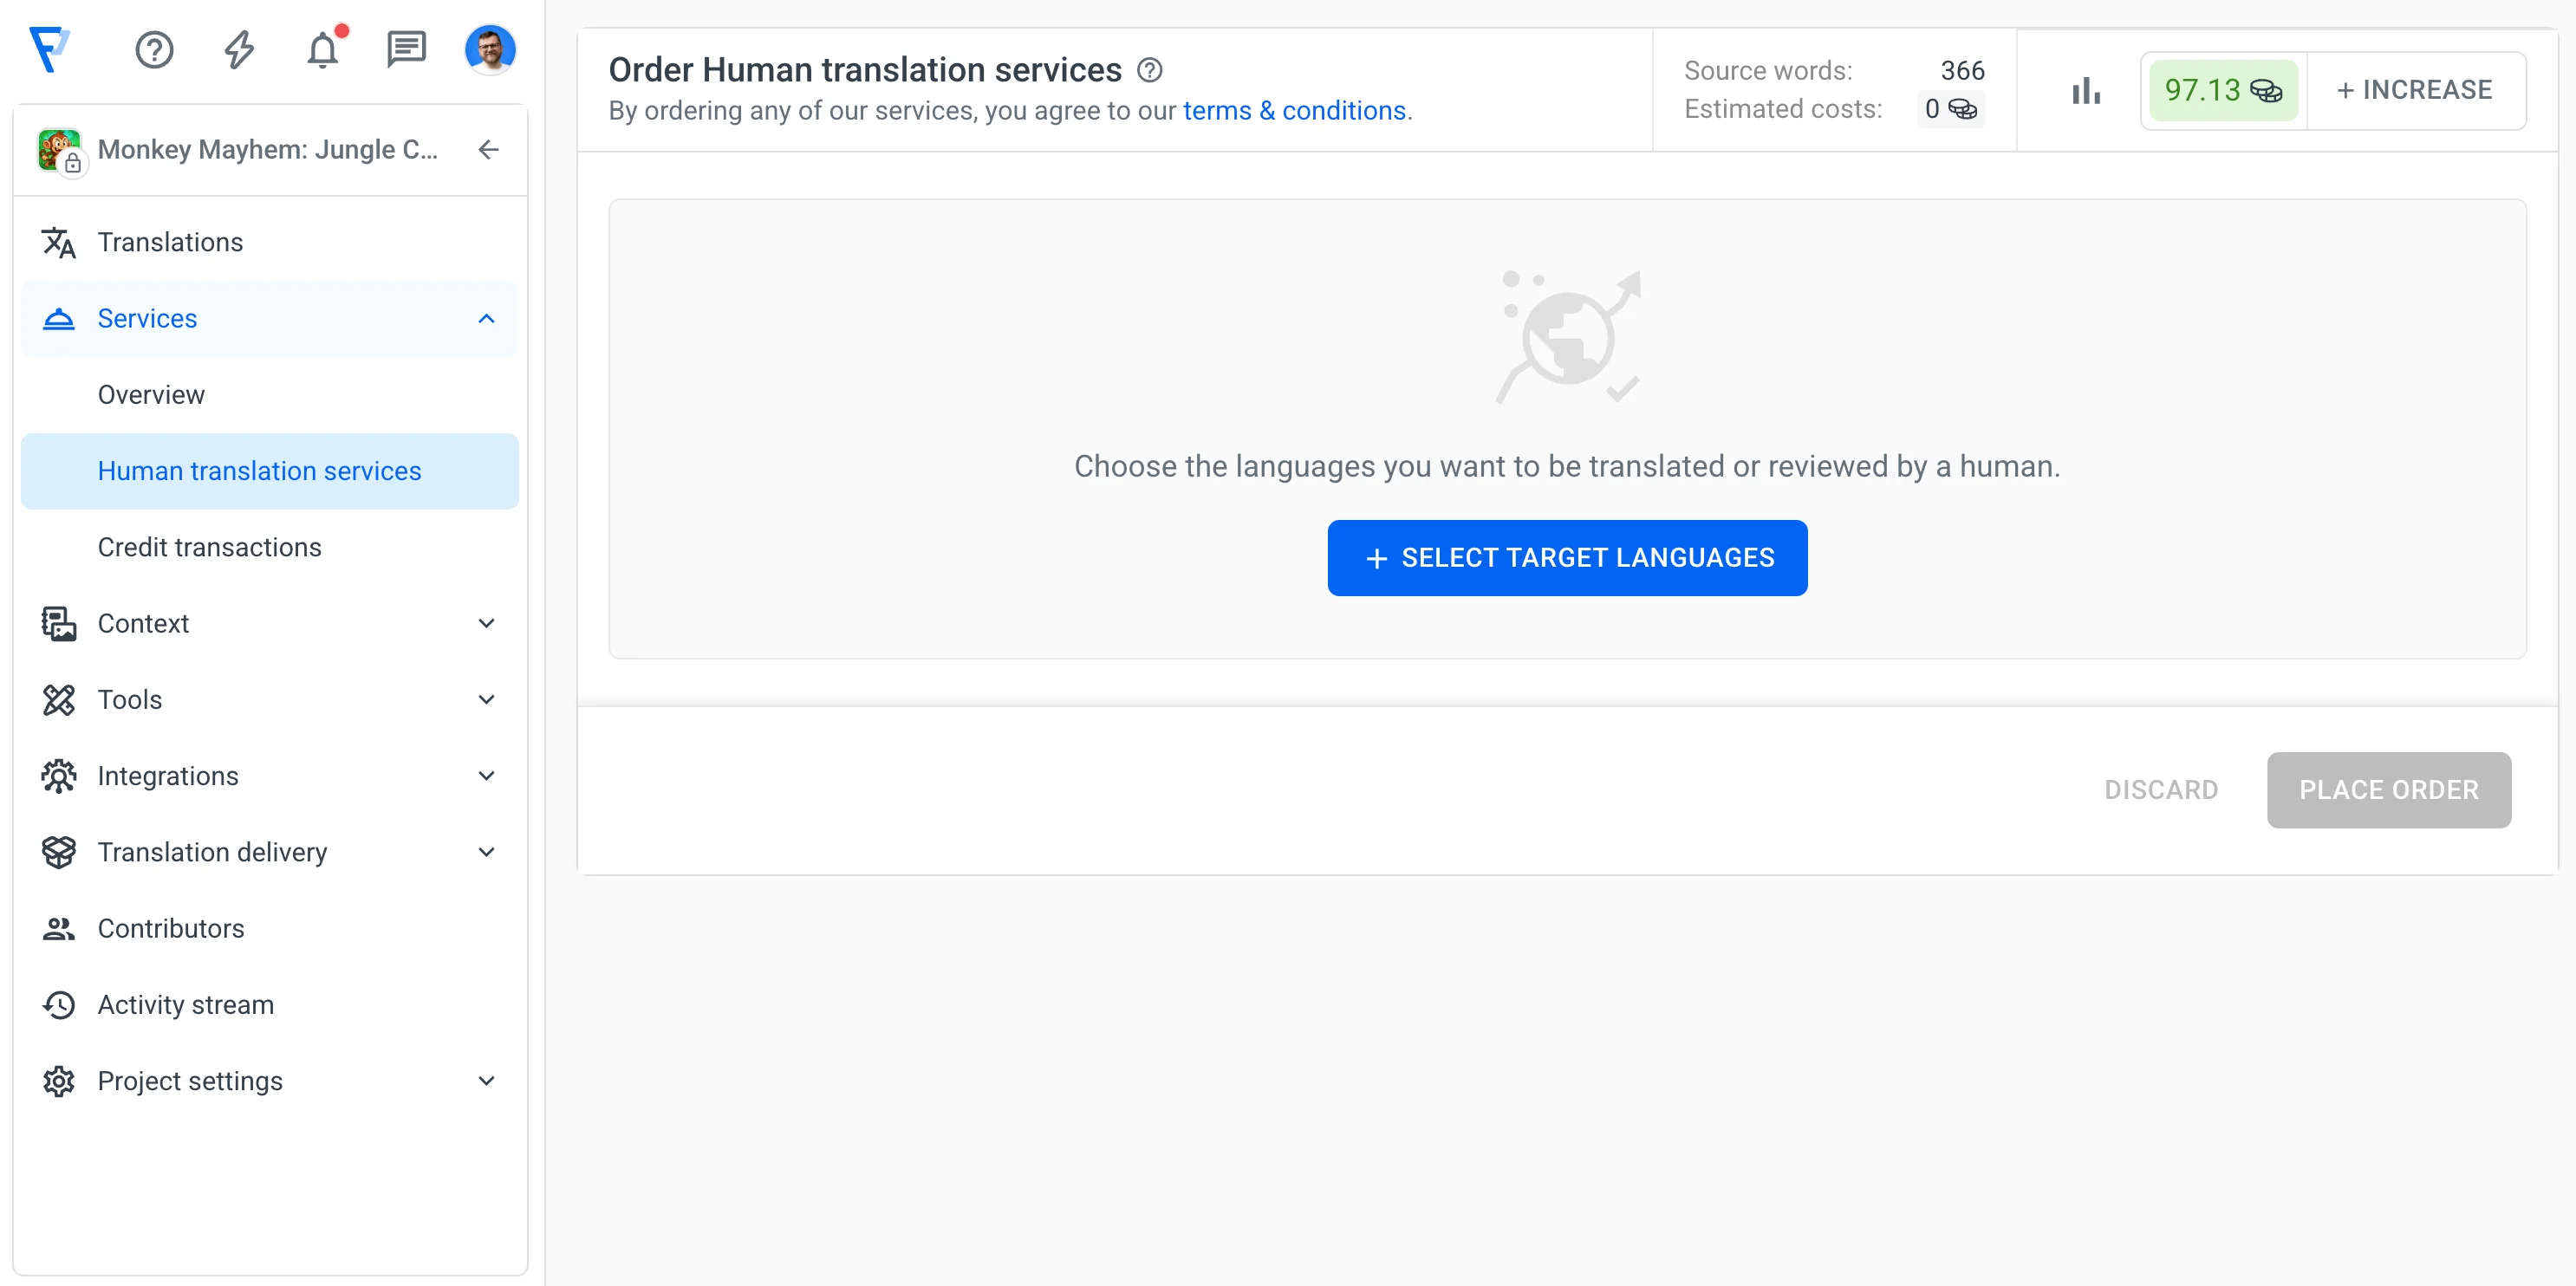The image size is (2576, 1286).
Task: Click the Translation delivery box icon
Action: 59,852
